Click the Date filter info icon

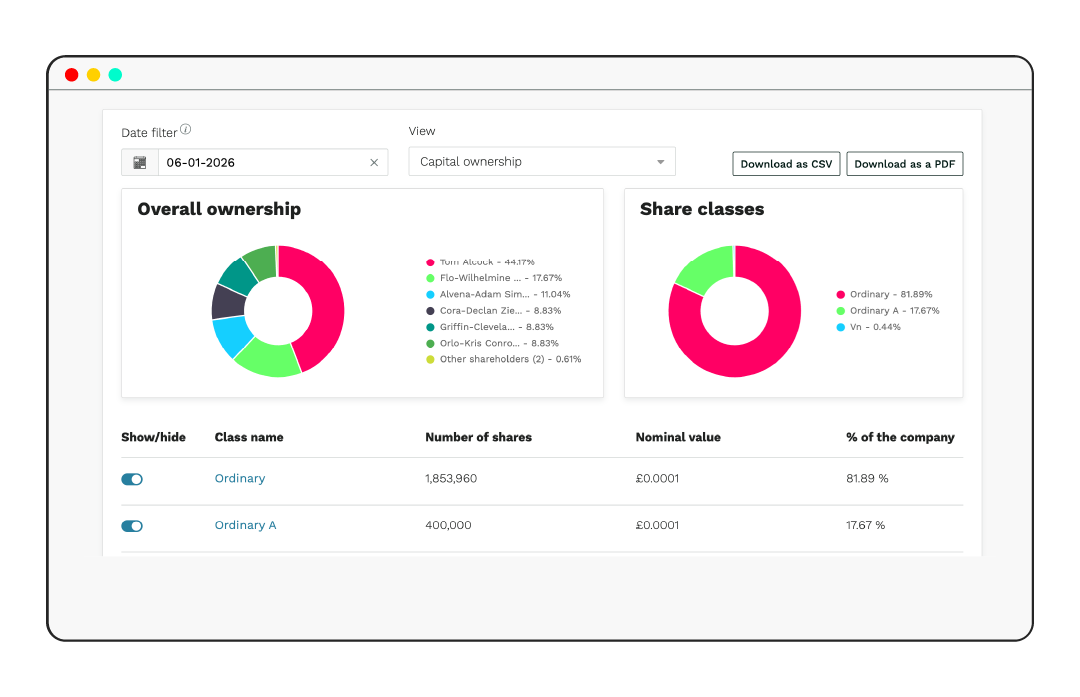tap(186, 130)
